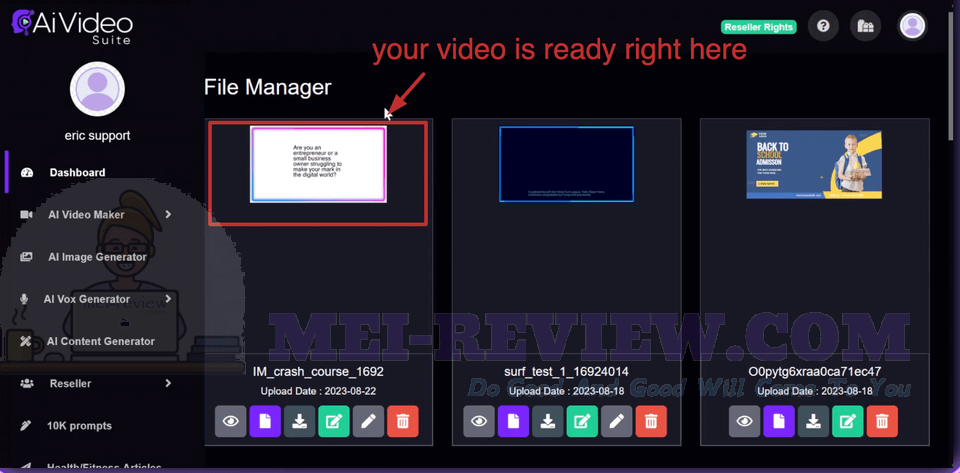Click the Dashboard gauge icon
Image resolution: width=960 pixels, height=473 pixels.
pos(26,173)
